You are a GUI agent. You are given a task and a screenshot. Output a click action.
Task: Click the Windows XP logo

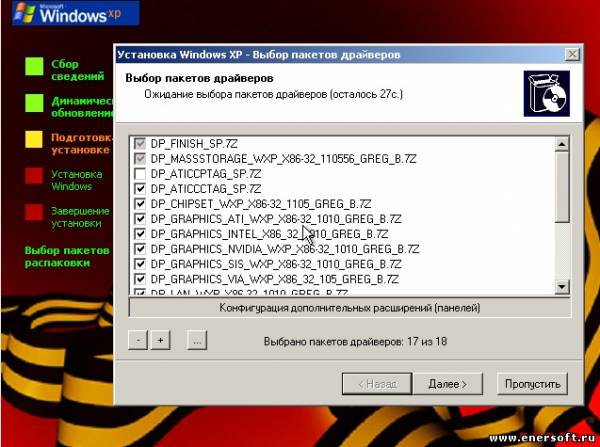[75, 13]
